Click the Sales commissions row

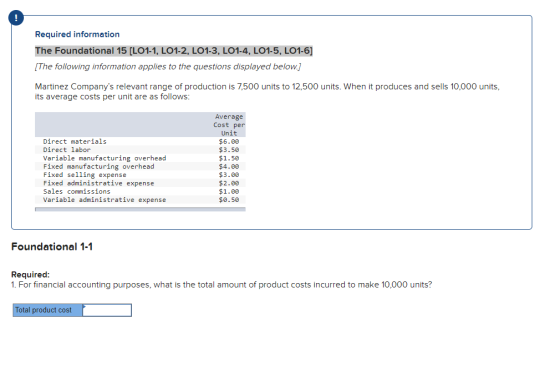click(x=140, y=191)
